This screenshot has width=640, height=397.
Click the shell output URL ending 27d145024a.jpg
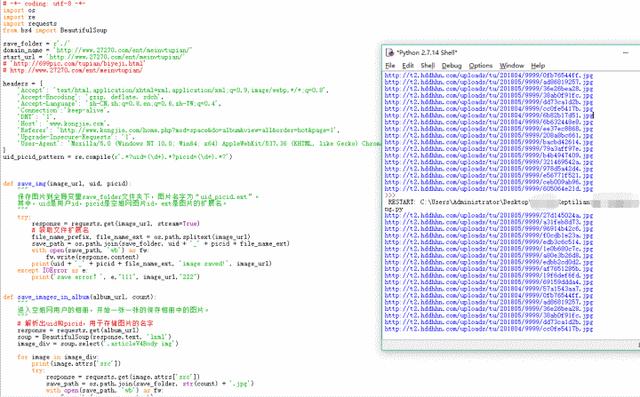(x=489, y=215)
